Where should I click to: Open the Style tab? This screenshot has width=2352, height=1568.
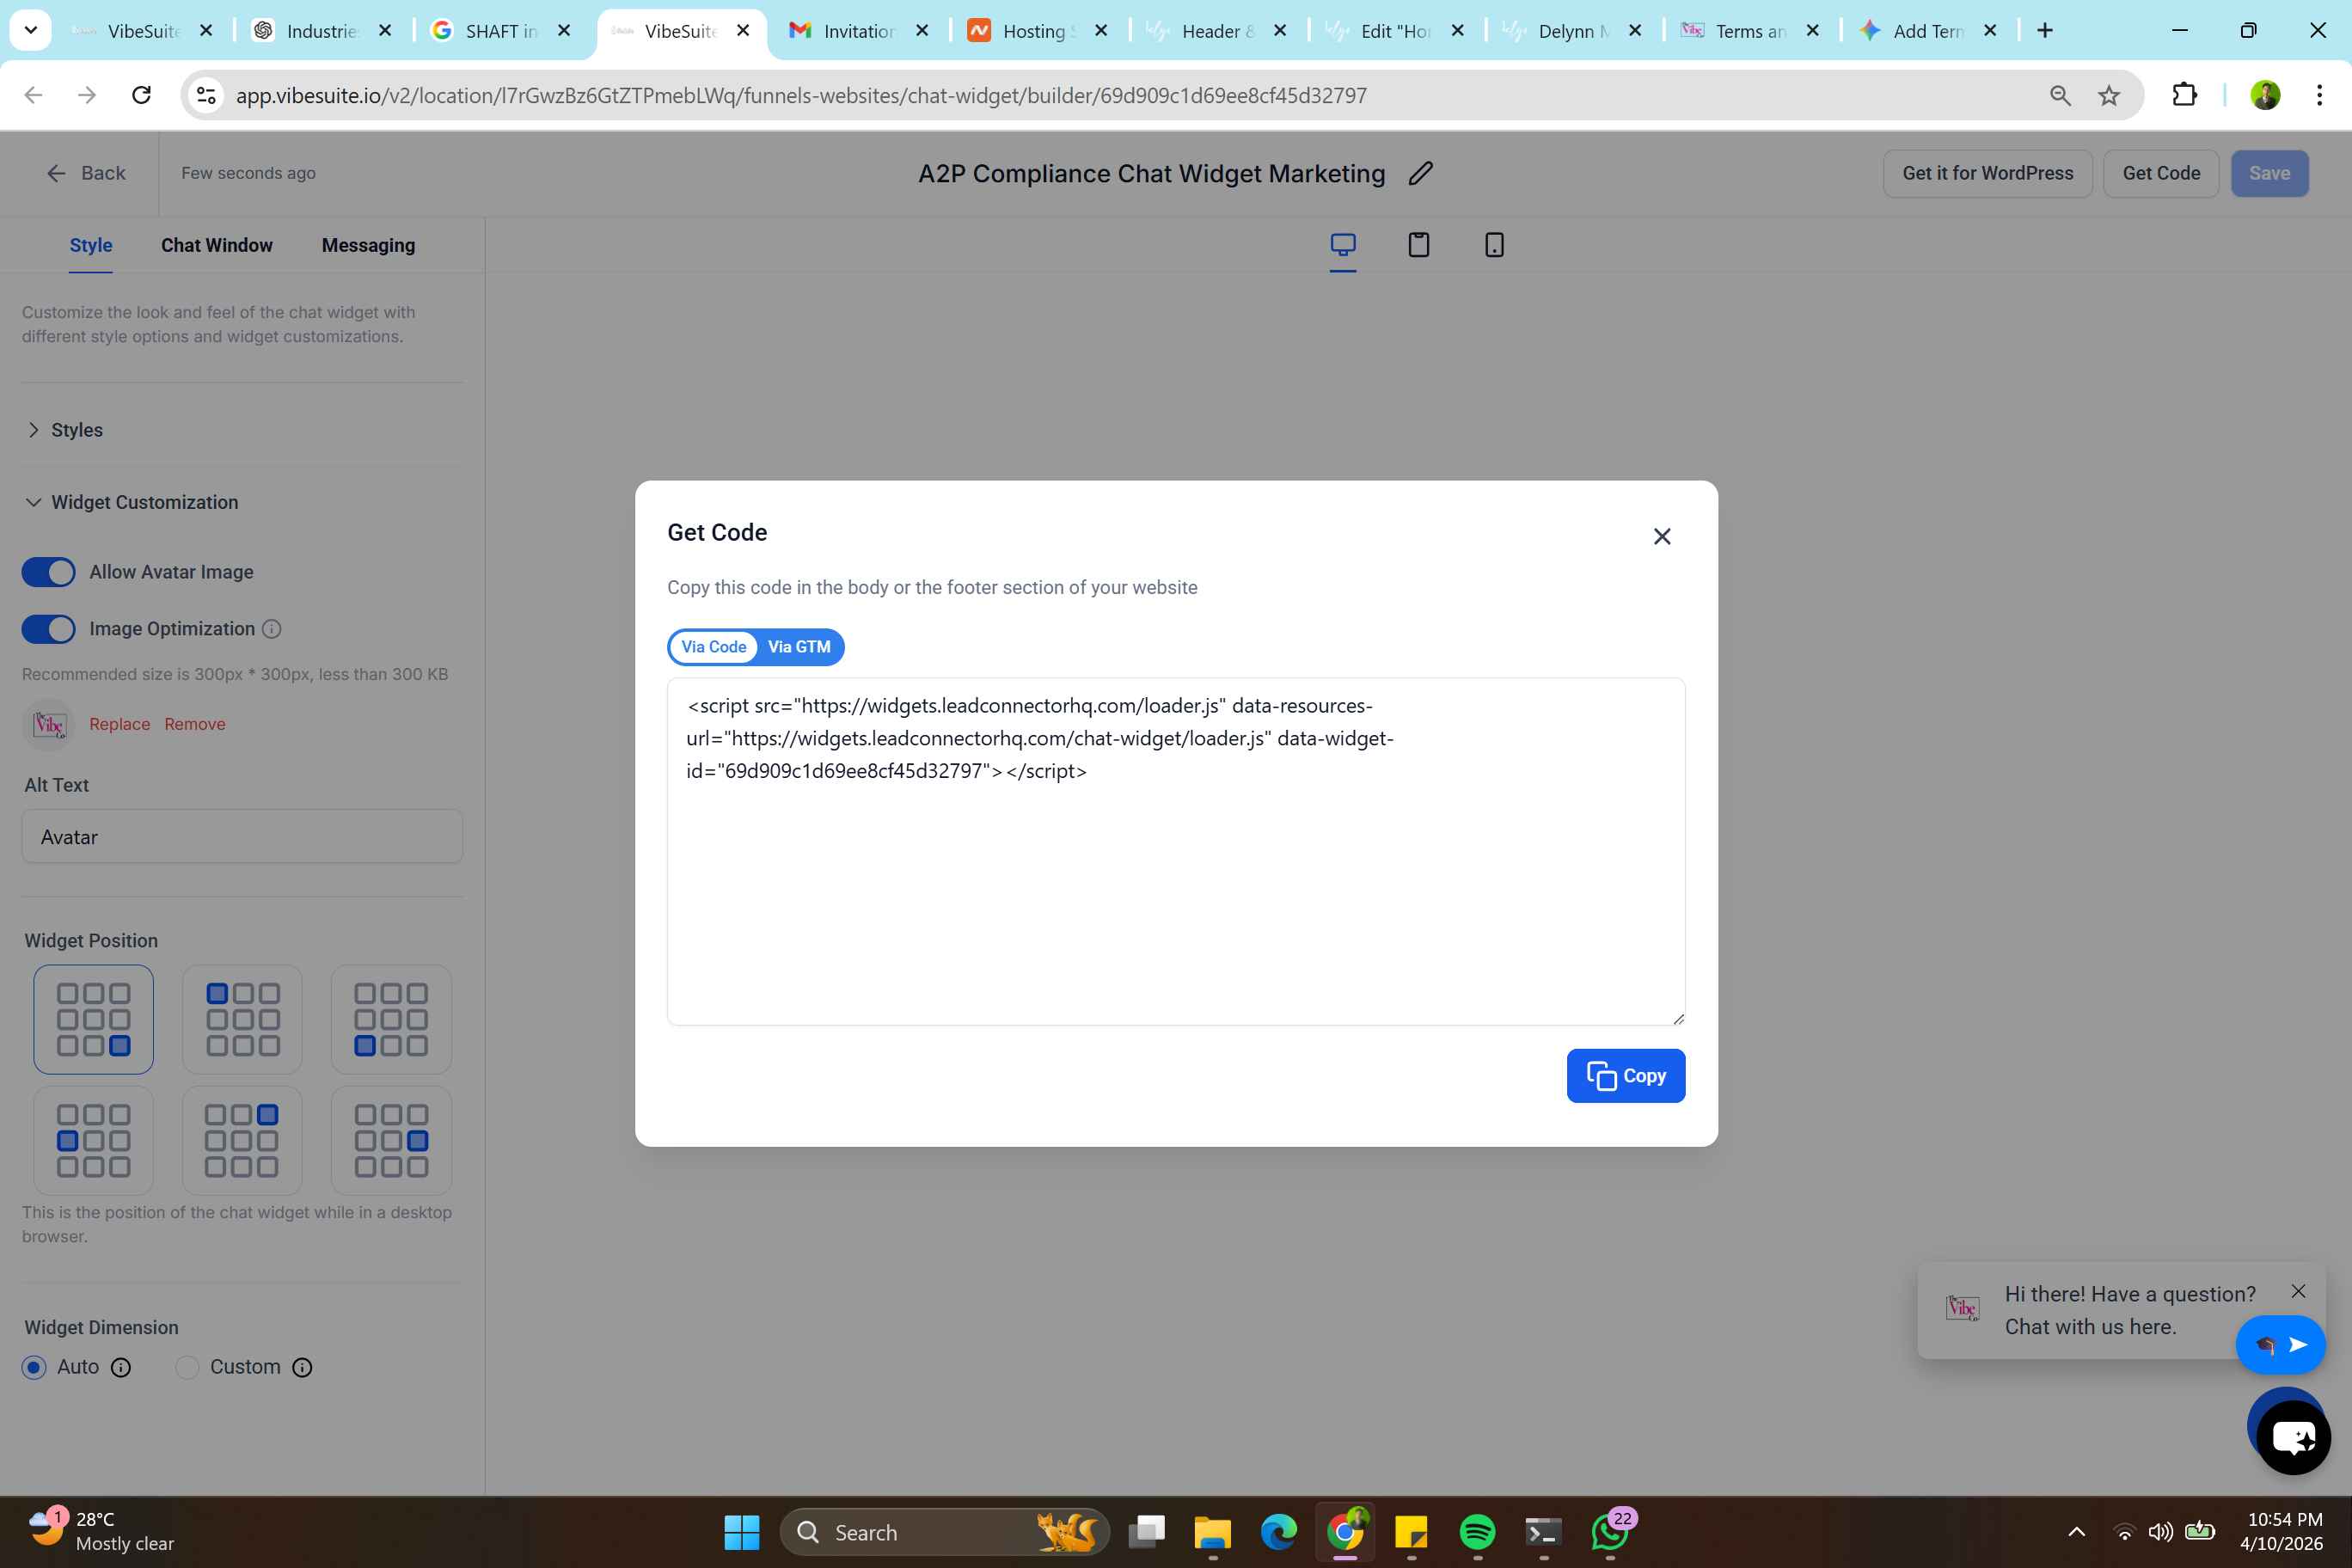(x=91, y=245)
